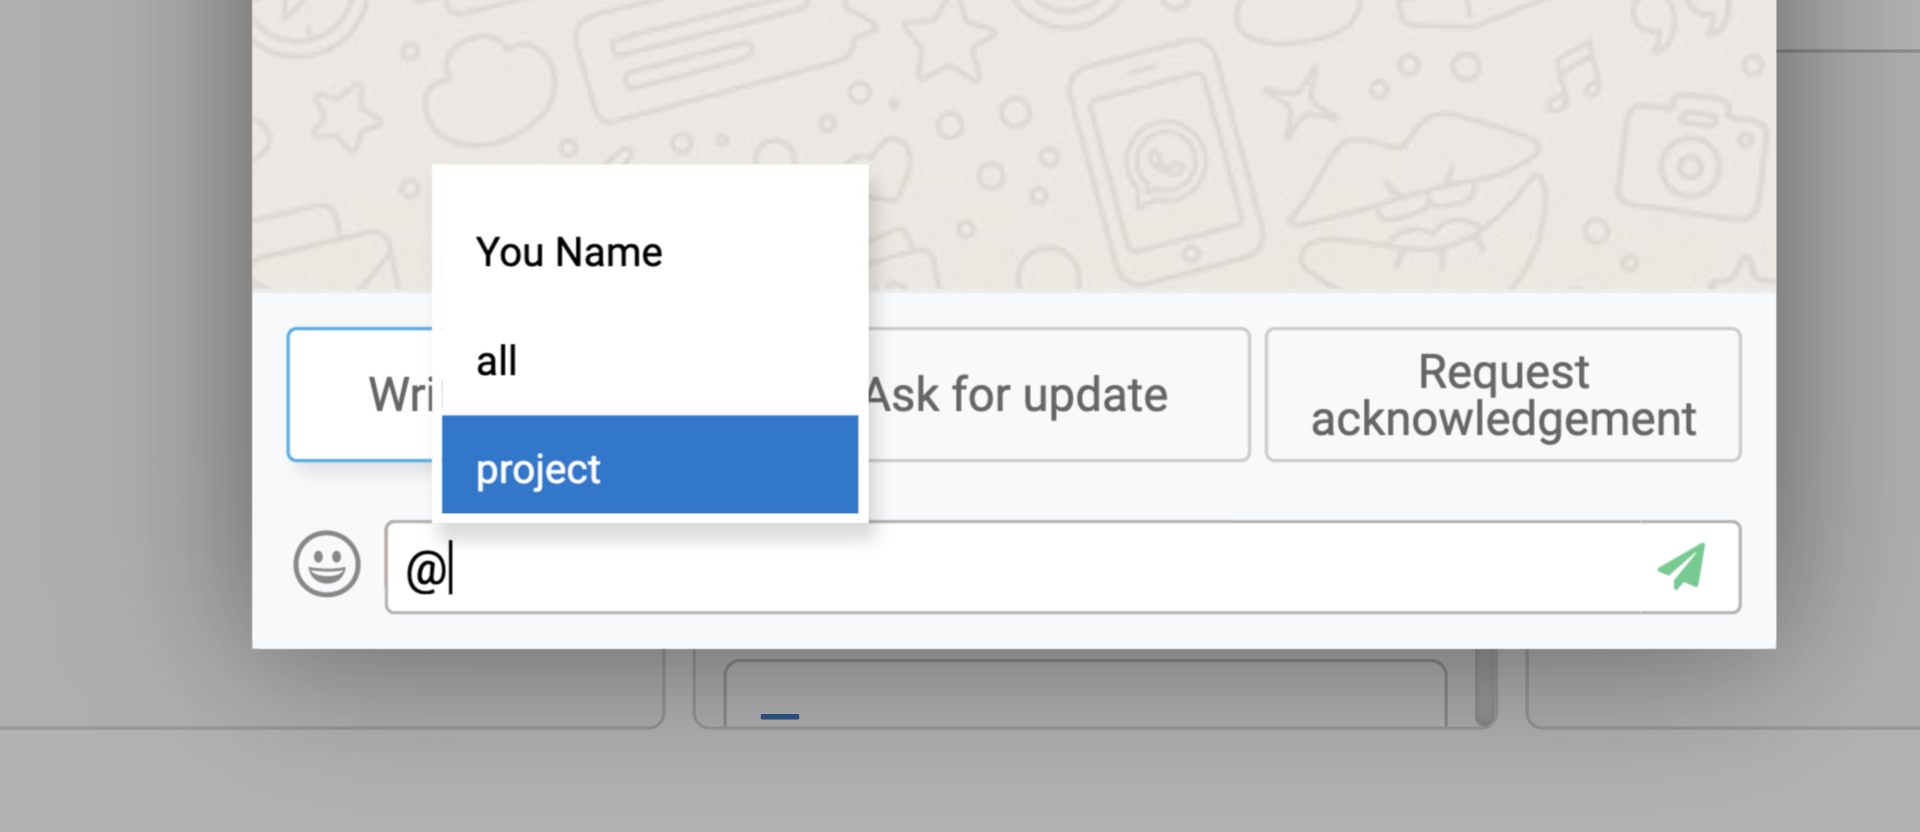Click the four-pointed sparkle doodle in wallpaper
This screenshot has height=832, width=1920.
coord(1300,102)
